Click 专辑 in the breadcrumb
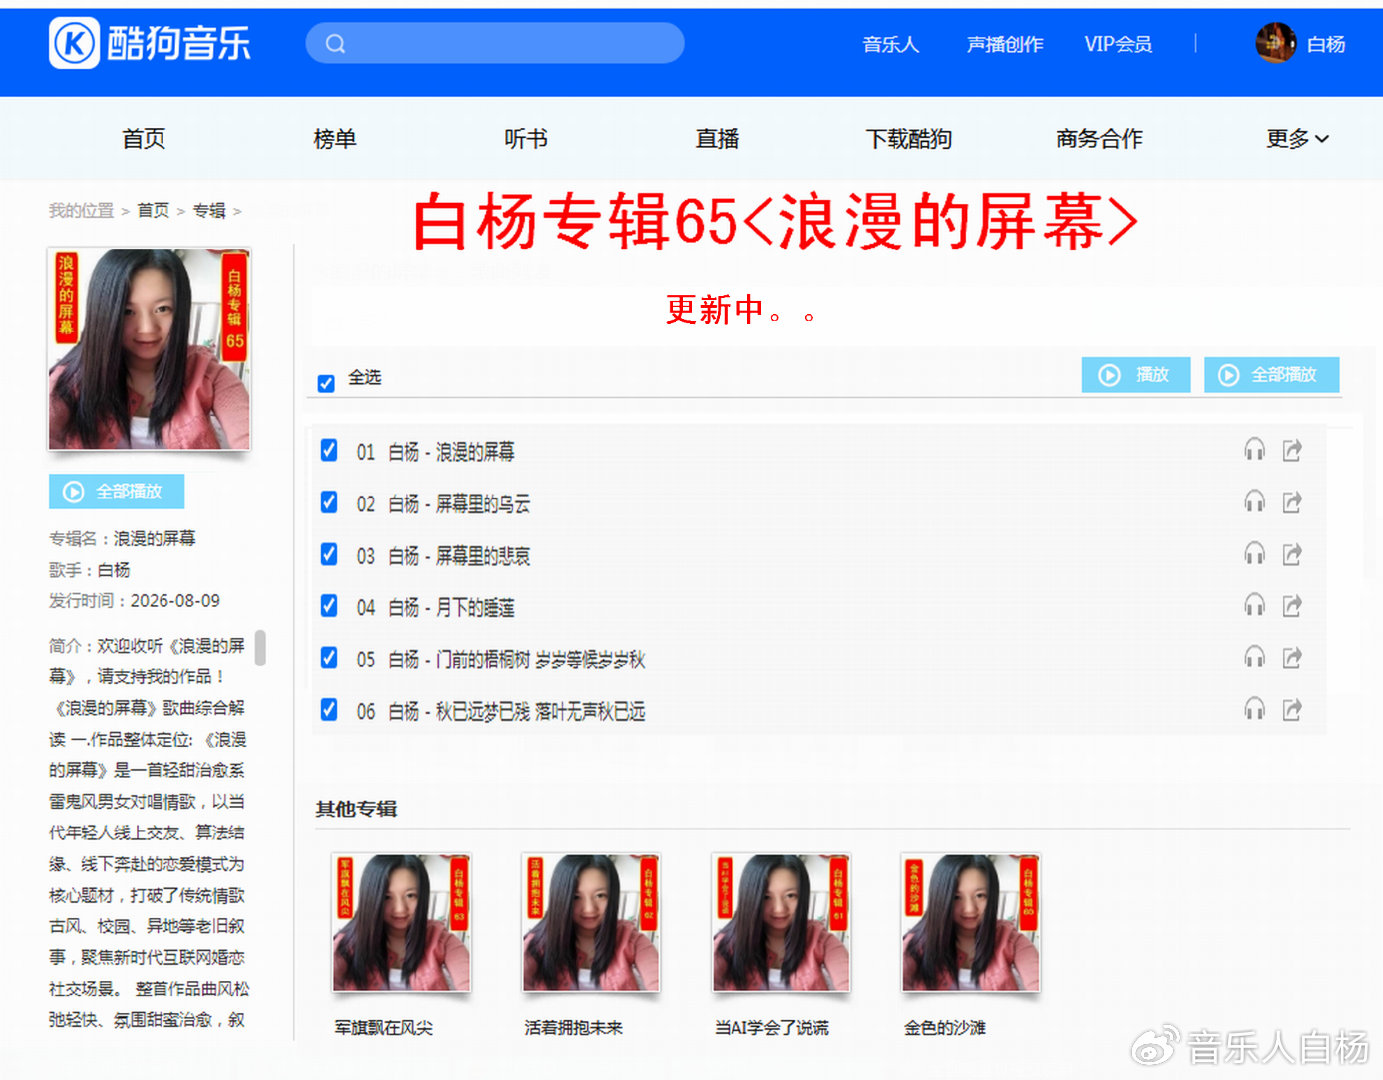The height and width of the screenshot is (1080, 1383). coord(209,210)
